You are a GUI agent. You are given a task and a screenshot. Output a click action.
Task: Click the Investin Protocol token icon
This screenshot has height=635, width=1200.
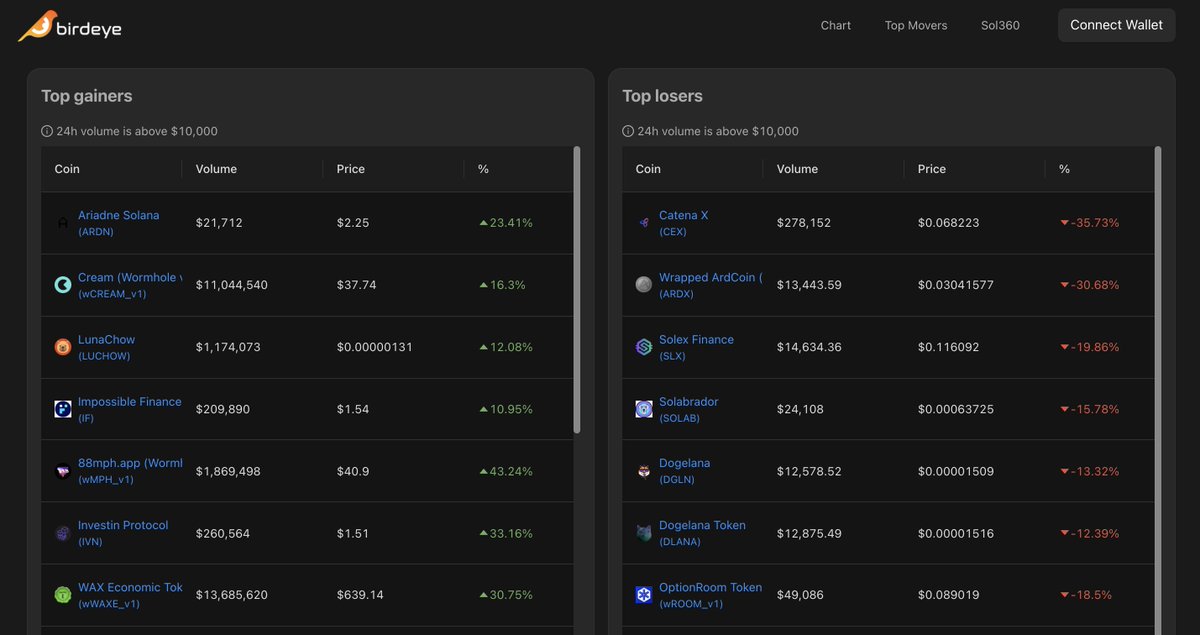tap(63, 533)
